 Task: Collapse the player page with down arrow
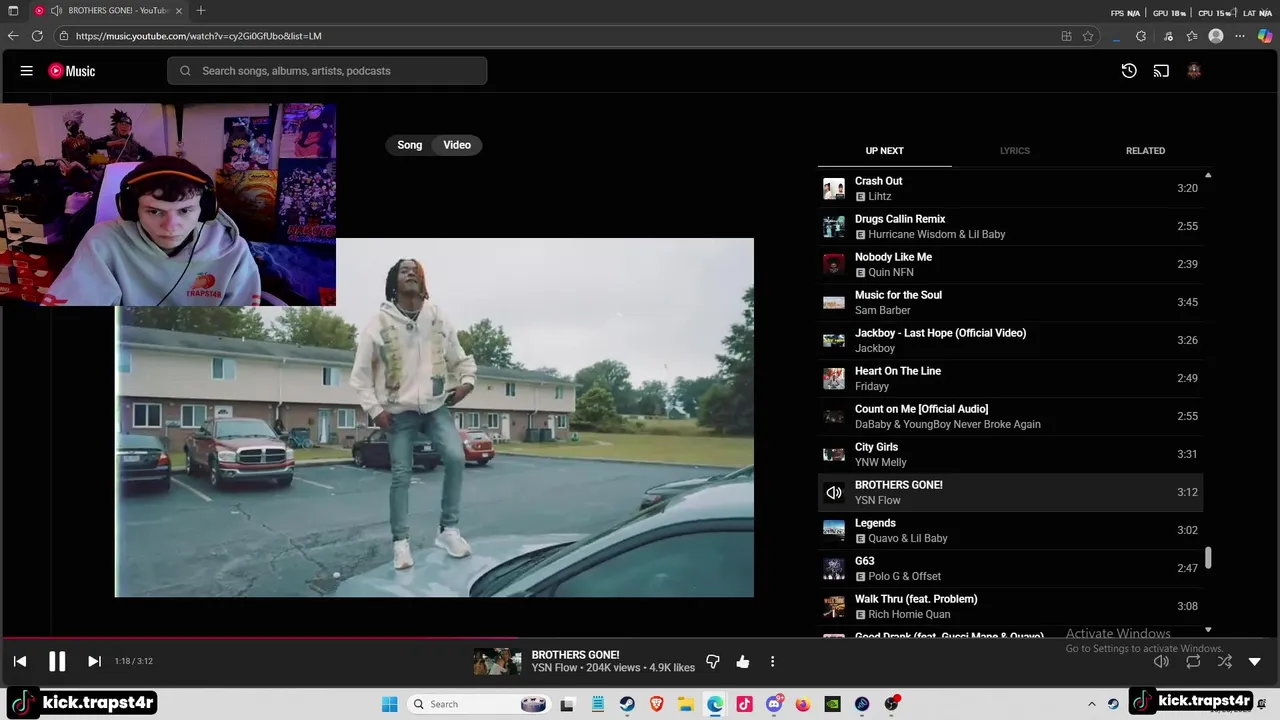[1255, 661]
